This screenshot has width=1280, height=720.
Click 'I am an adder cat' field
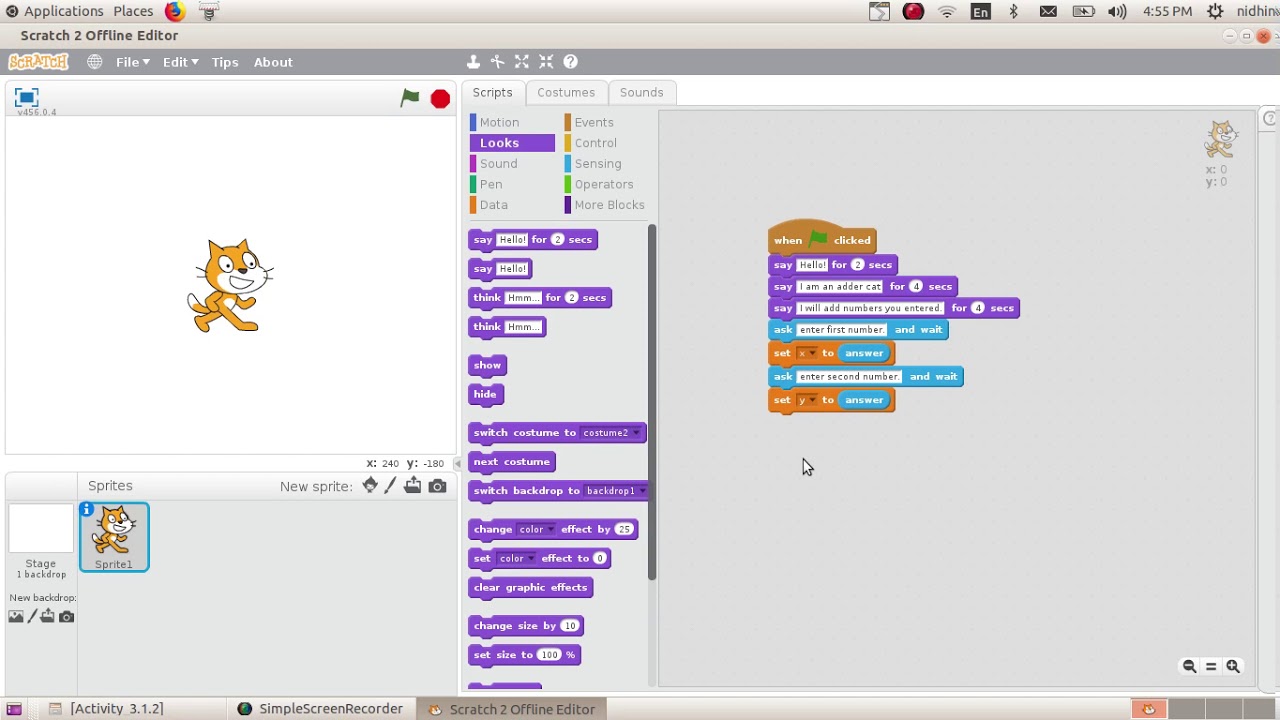point(840,287)
